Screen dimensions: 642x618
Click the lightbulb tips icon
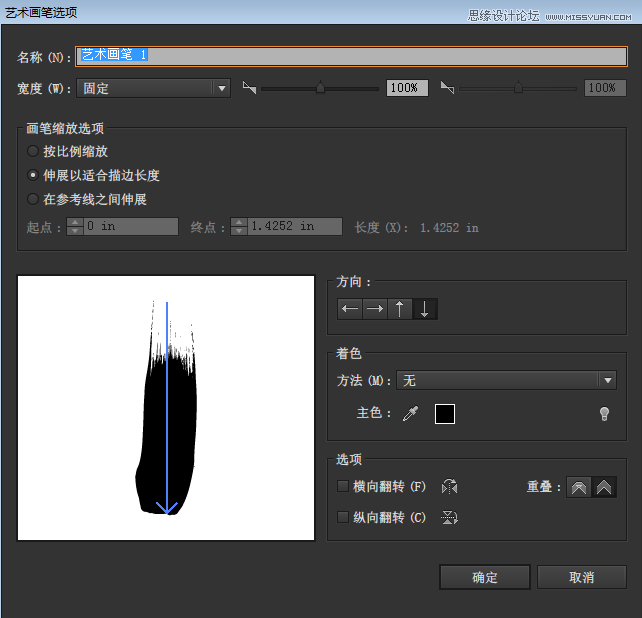604,414
